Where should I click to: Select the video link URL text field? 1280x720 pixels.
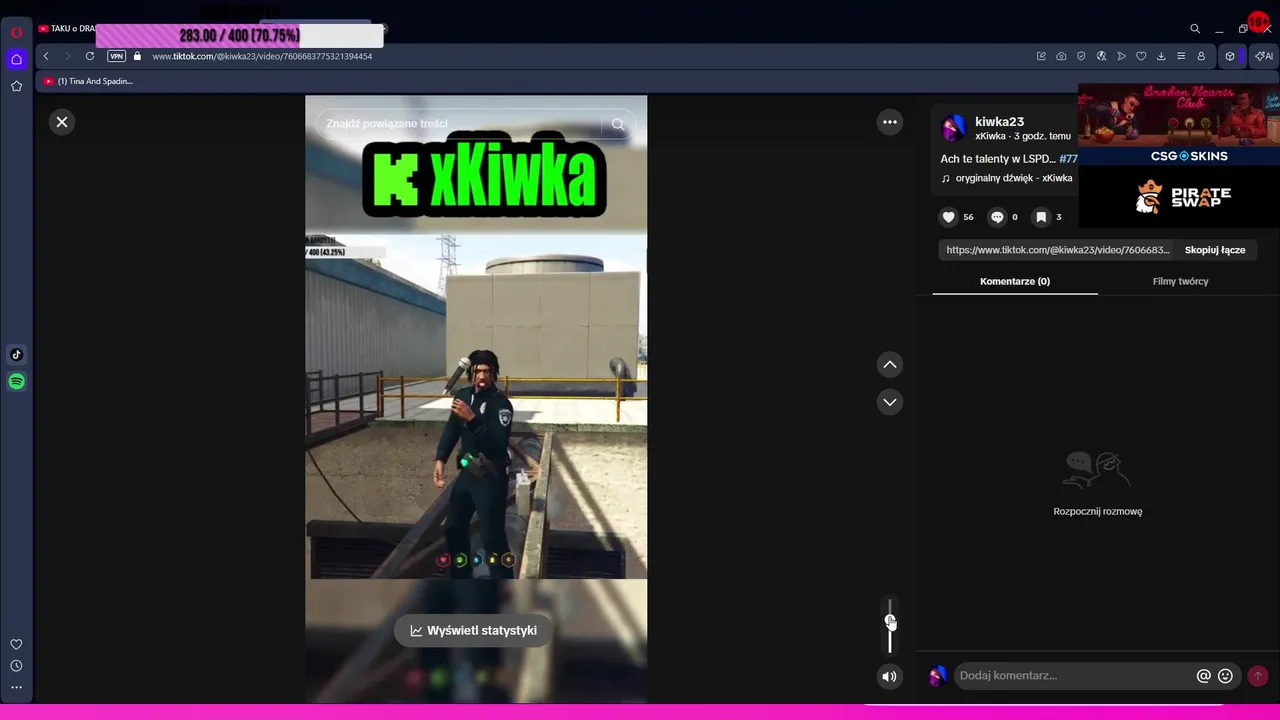tap(1058, 250)
